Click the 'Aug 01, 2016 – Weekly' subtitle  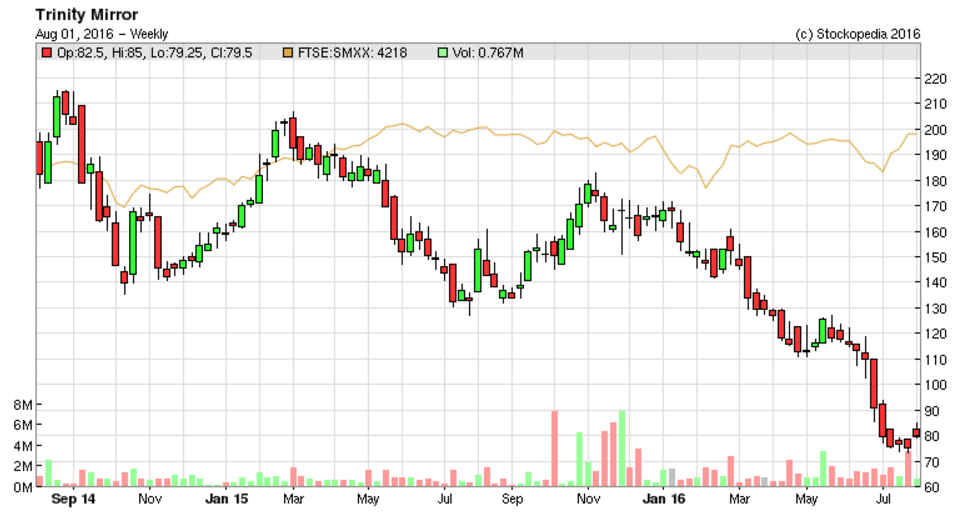point(102,34)
